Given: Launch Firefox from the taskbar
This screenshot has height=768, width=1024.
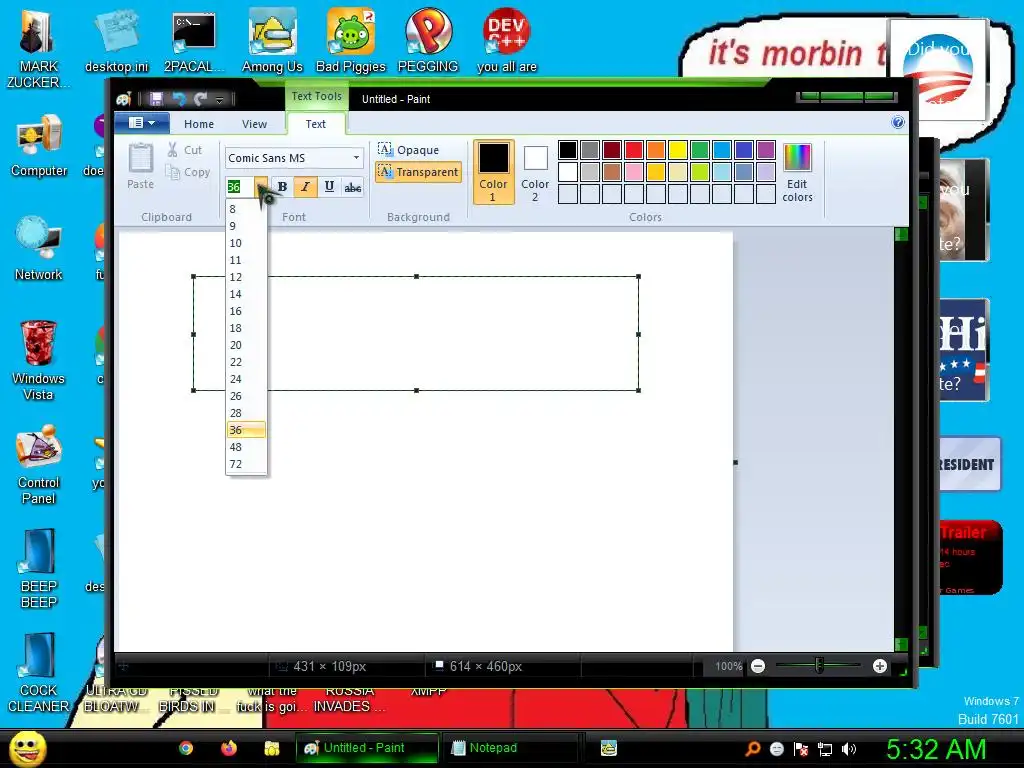Looking at the screenshot, I should click(229, 748).
